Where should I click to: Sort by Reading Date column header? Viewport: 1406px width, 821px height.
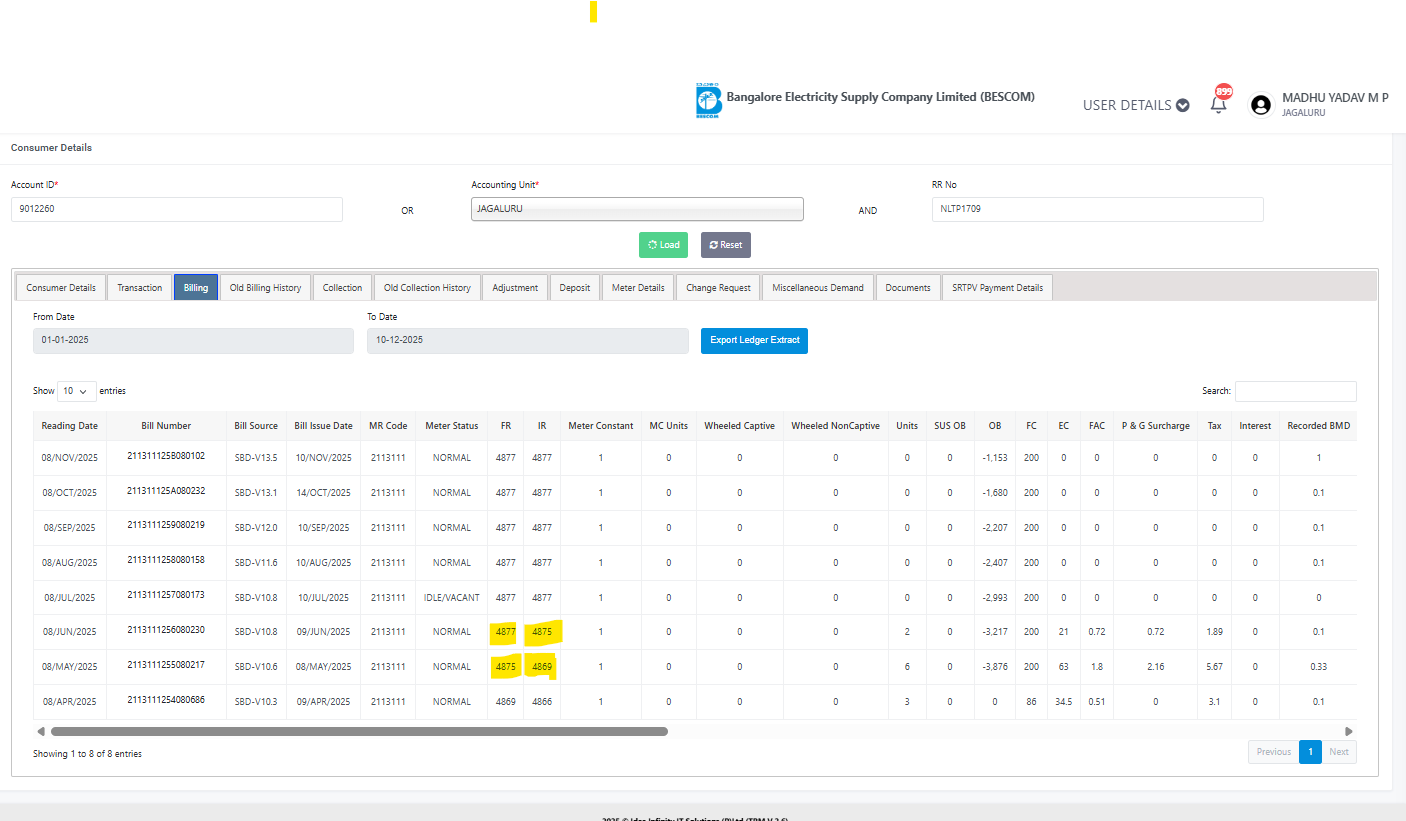pyautogui.click(x=70, y=426)
